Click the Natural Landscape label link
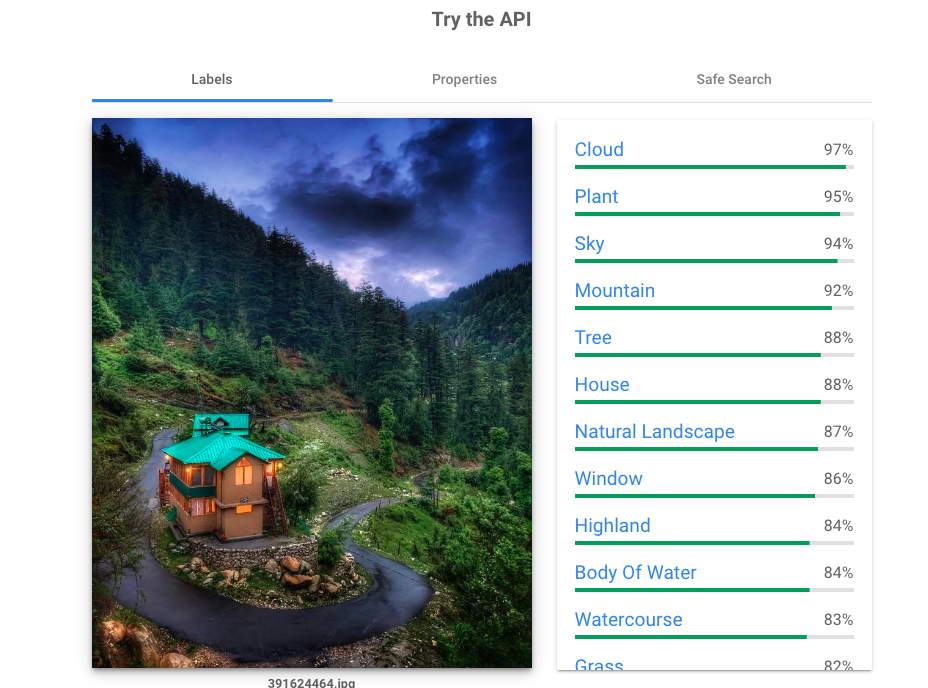This screenshot has height=688, width=928. 655,432
